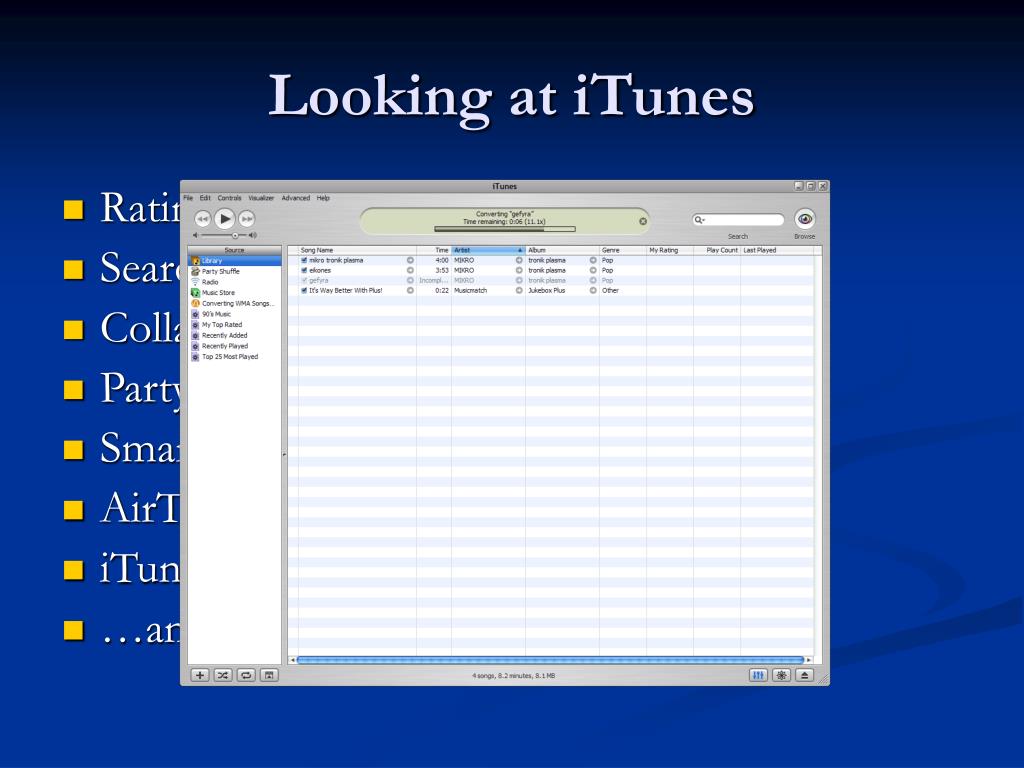Click arrow icon next to album Jukebox Plus

(593, 291)
